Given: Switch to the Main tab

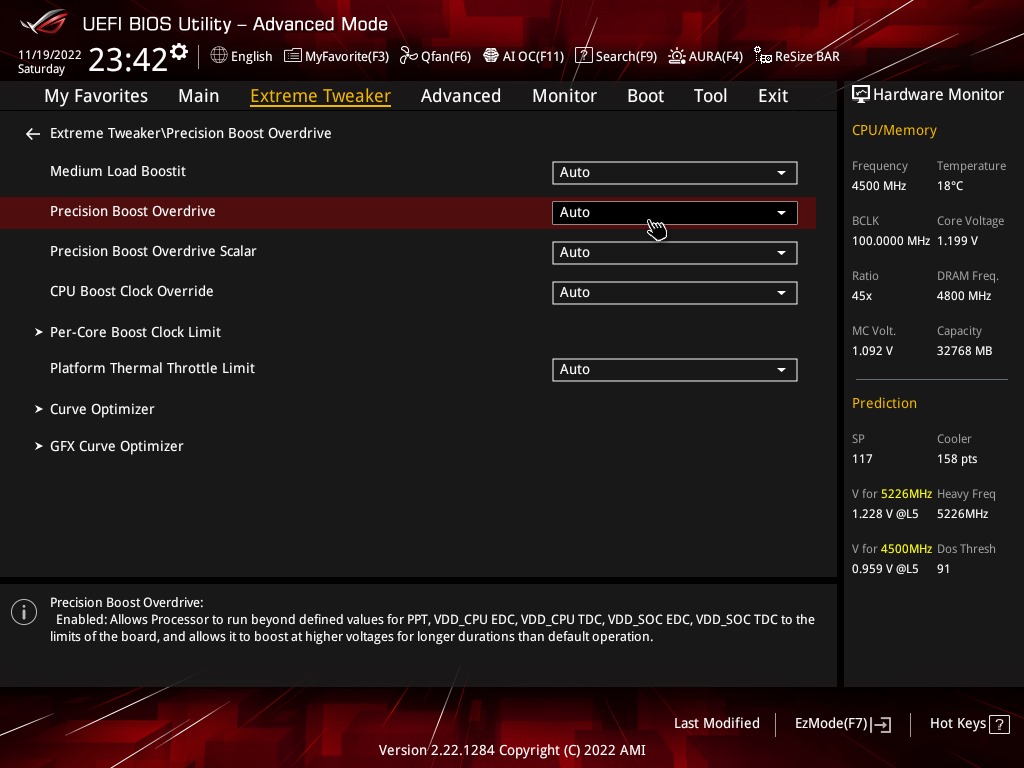Looking at the screenshot, I should (x=199, y=96).
